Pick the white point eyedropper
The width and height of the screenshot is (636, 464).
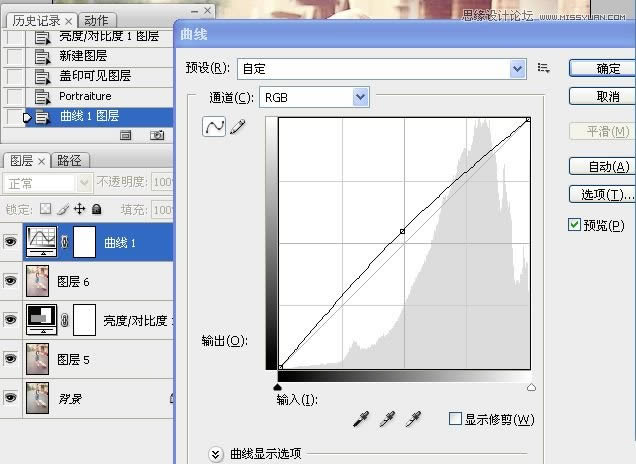tap(412, 420)
